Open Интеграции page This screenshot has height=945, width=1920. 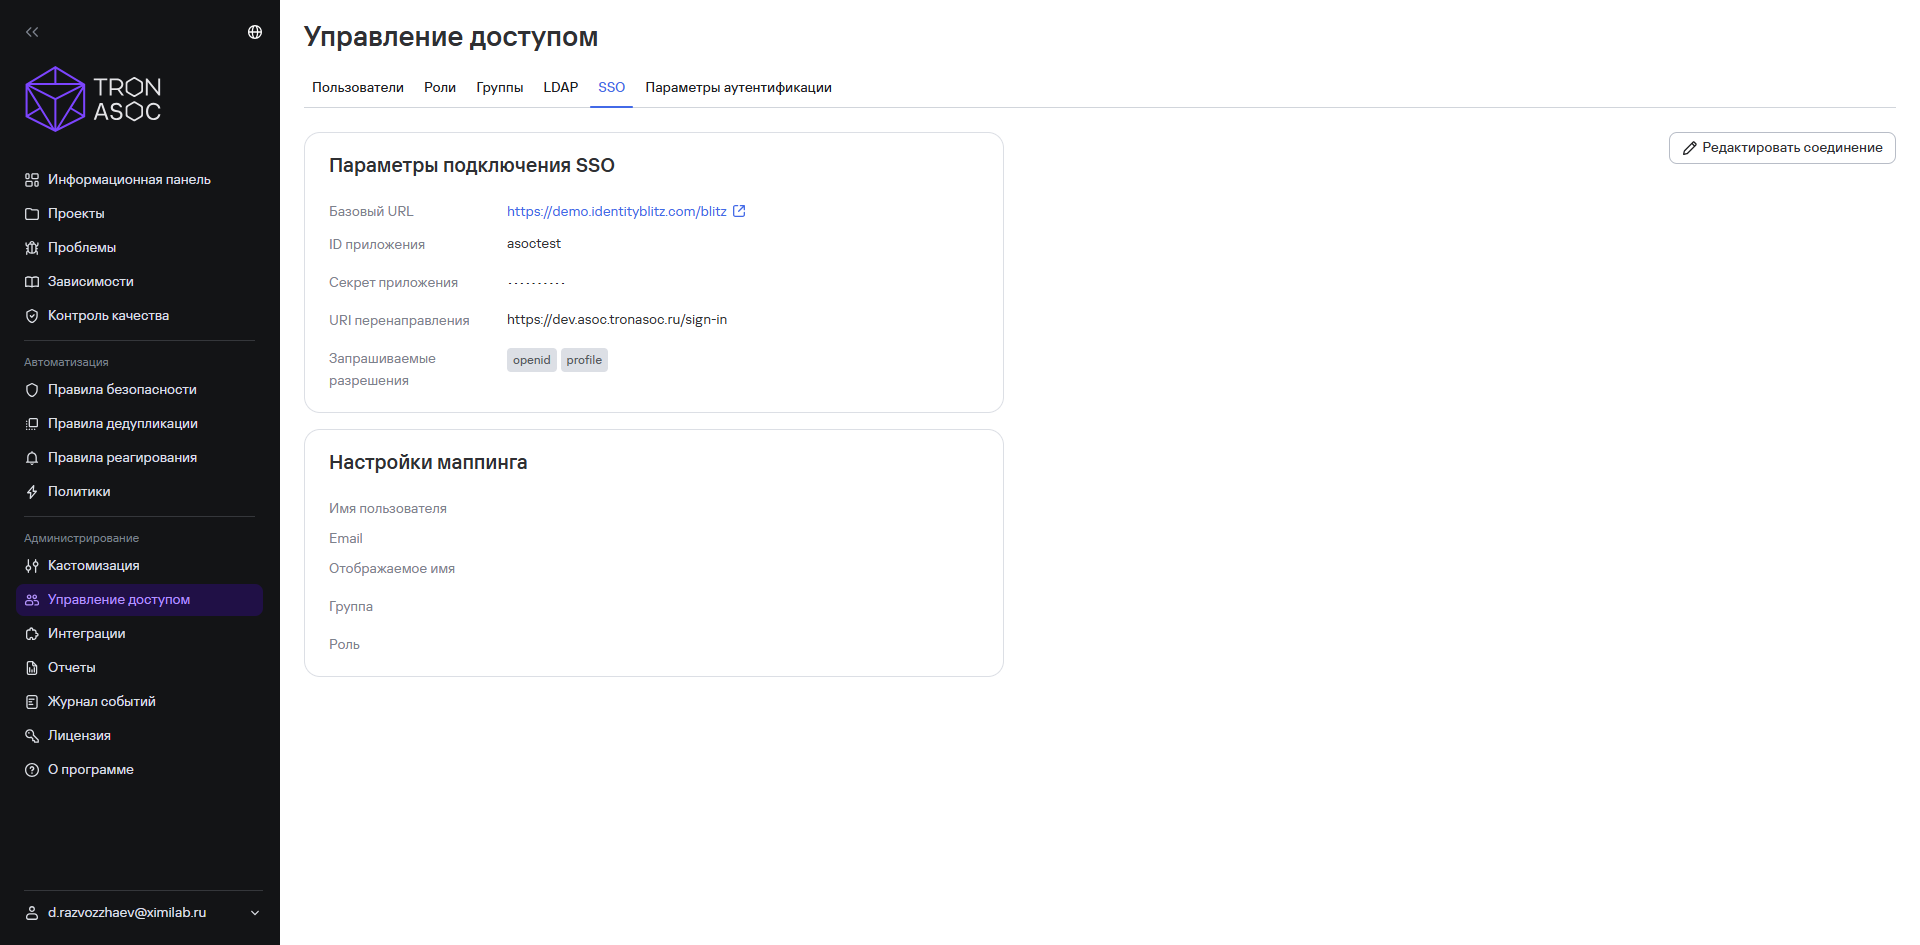coord(139,634)
